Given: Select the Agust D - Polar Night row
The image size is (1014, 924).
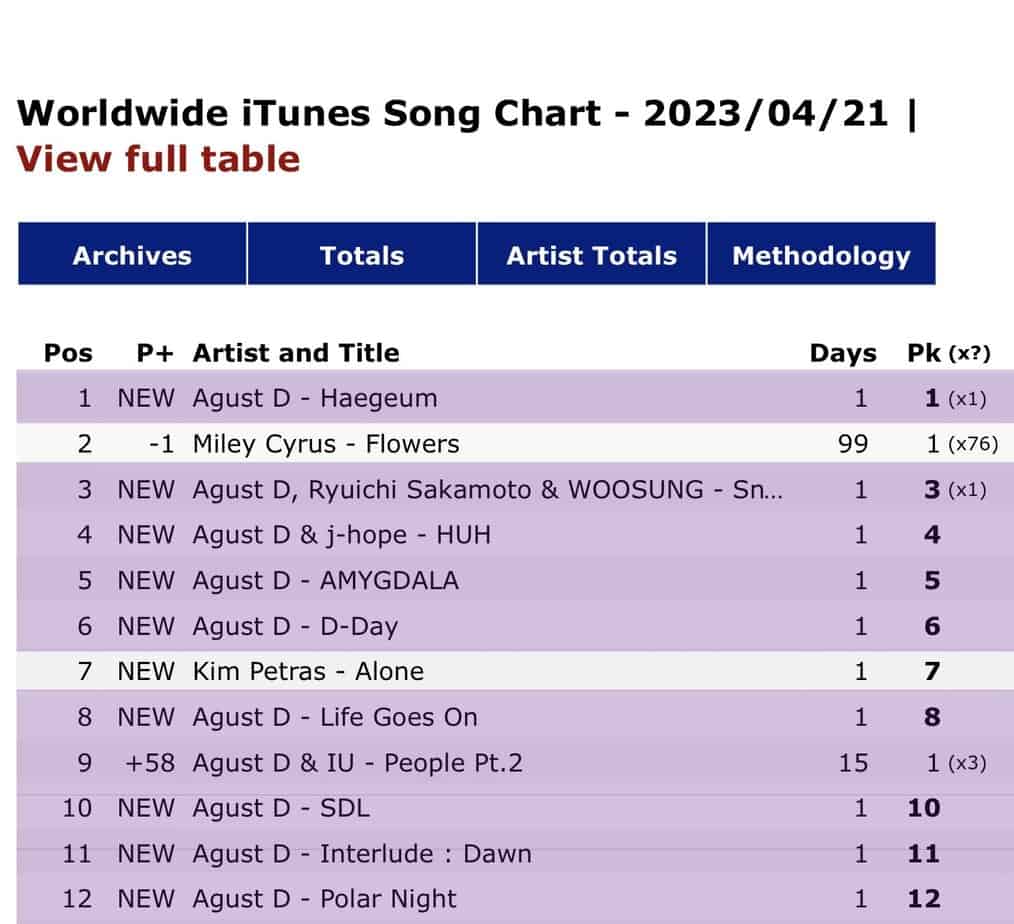Looking at the screenshot, I should (x=325, y=899).
